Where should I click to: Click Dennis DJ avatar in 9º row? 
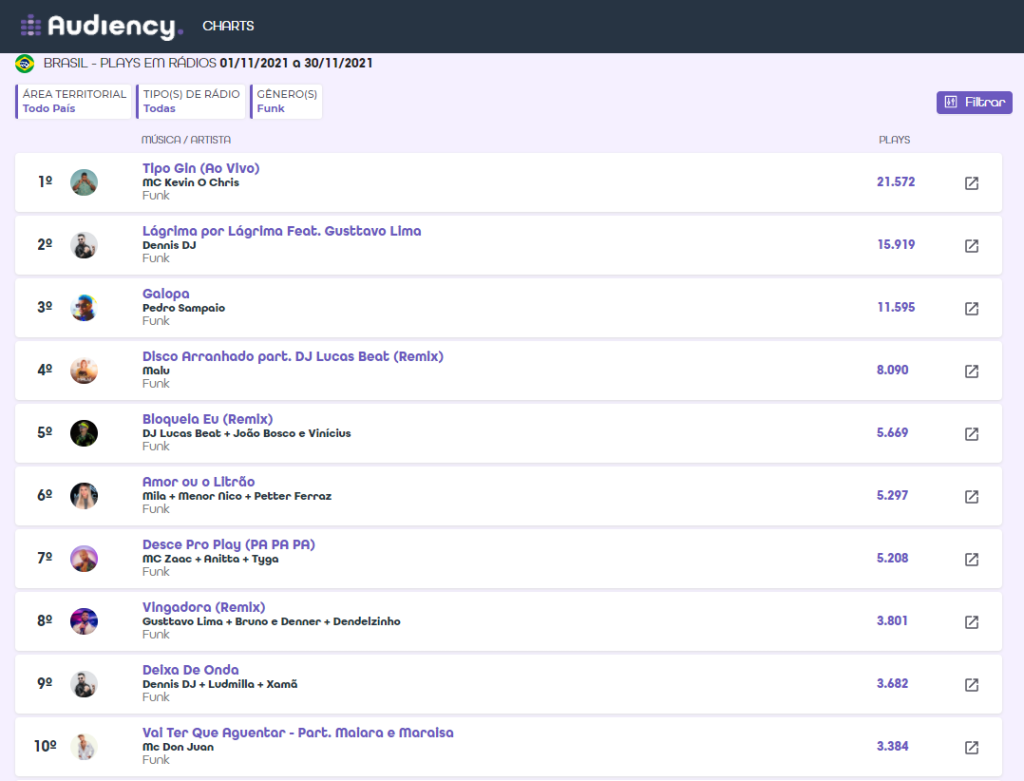[x=84, y=684]
